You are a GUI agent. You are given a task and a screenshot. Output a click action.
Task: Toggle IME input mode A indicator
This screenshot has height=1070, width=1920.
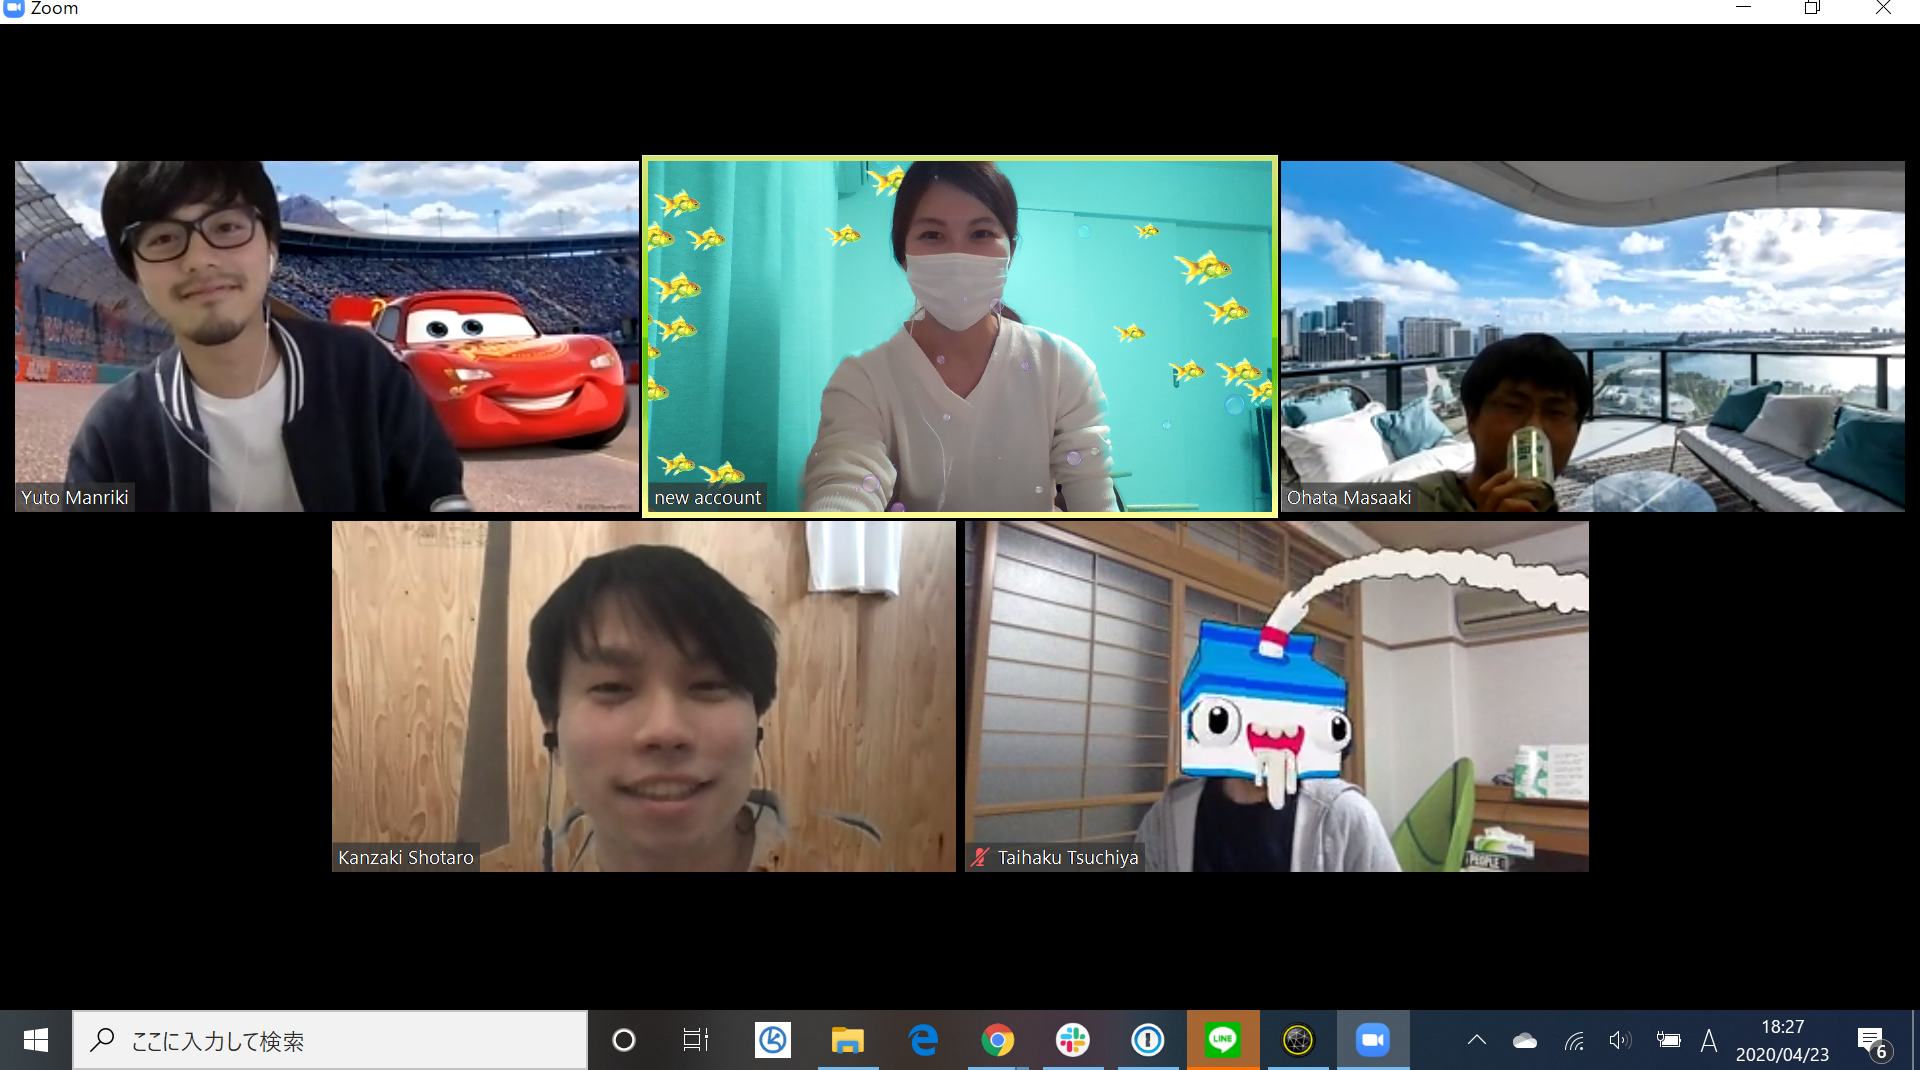click(x=1709, y=1040)
